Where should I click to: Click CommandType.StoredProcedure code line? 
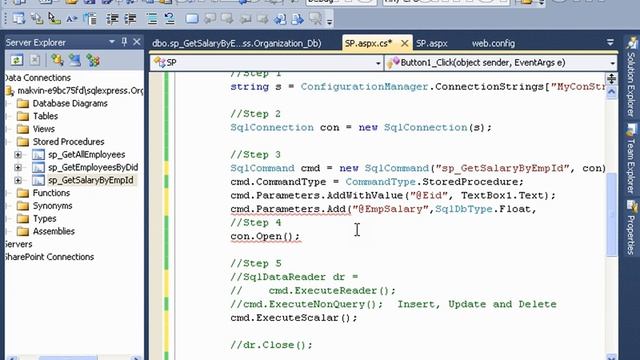(377, 182)
